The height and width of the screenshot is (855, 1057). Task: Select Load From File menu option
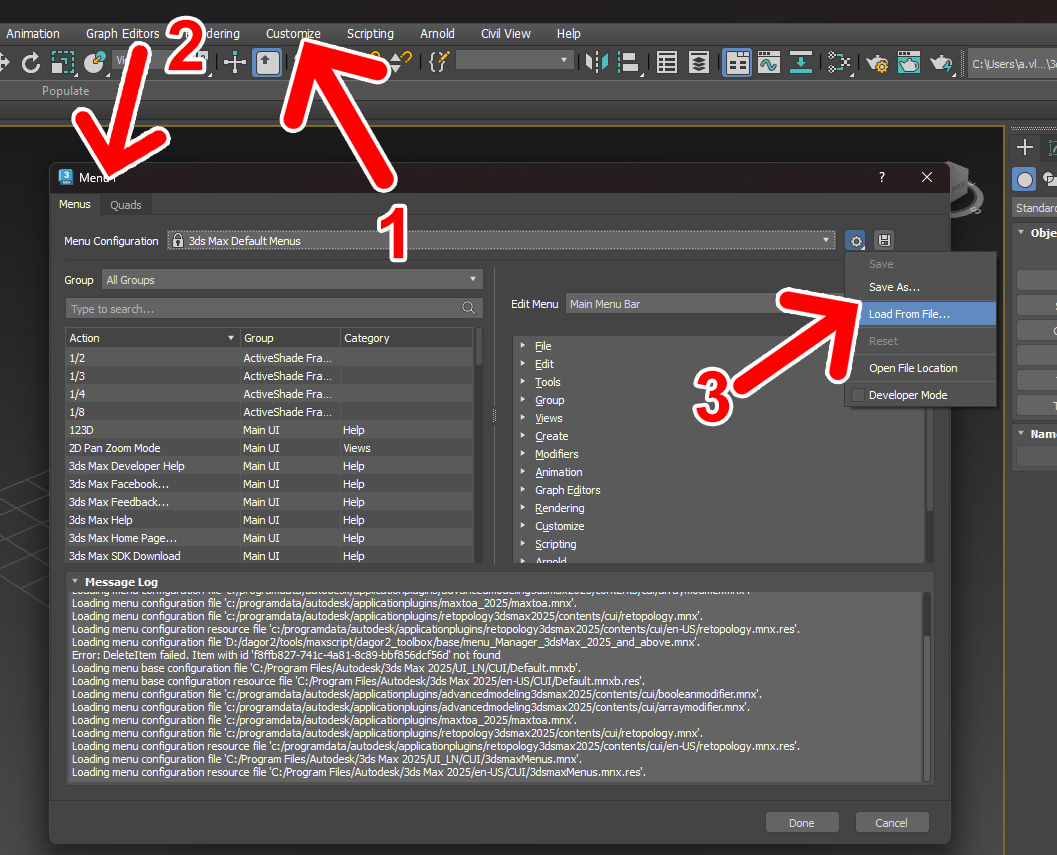click(909, 314)
